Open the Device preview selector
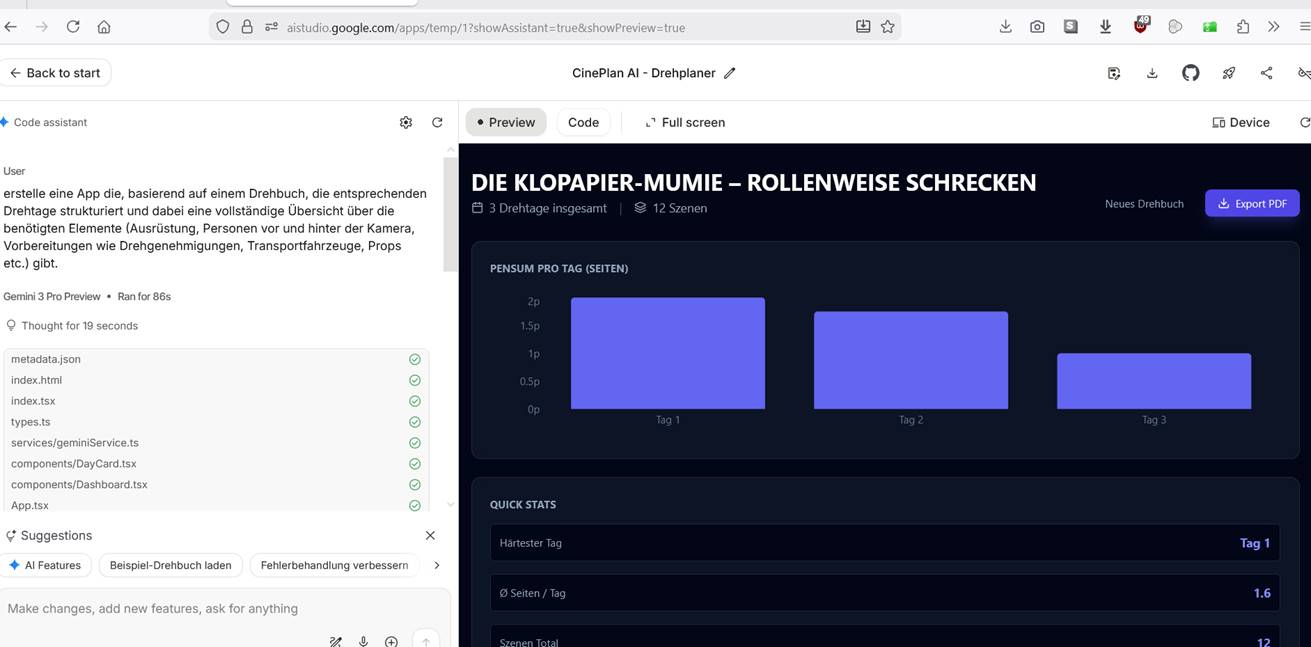Image resolution: width=1311 pixels, height=647 pixels. (x=1241, y=122)
